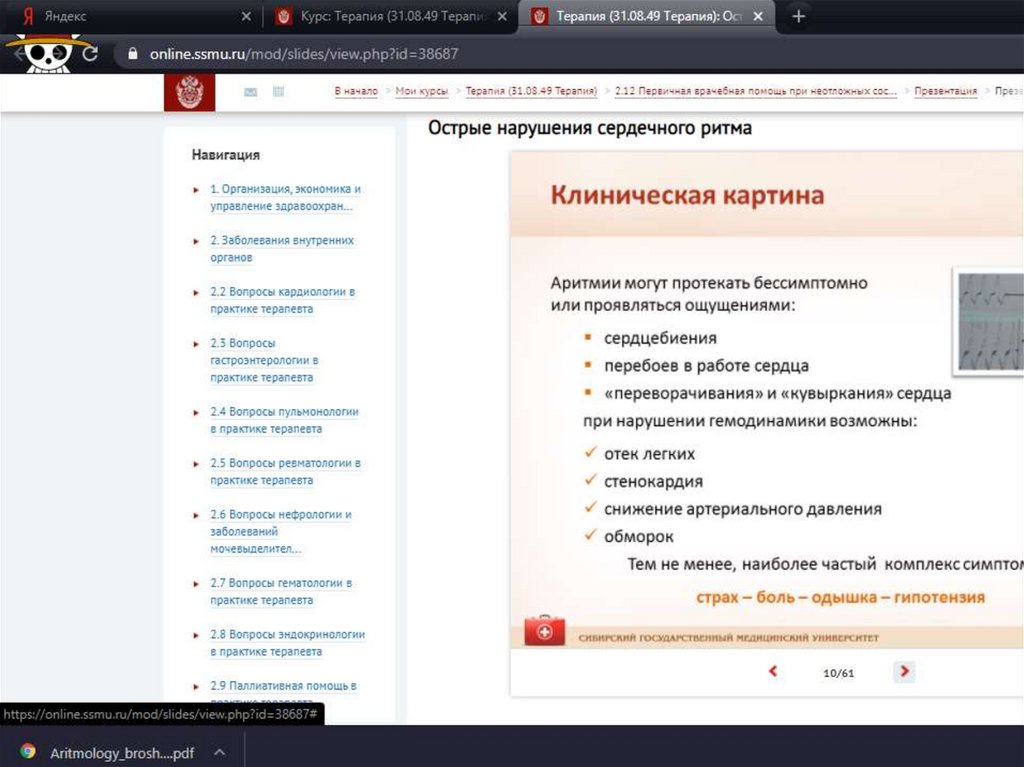Open the Презентация breadcrumb link
The height and width of the screenshot is (767, 1024).
pos(946,91)
